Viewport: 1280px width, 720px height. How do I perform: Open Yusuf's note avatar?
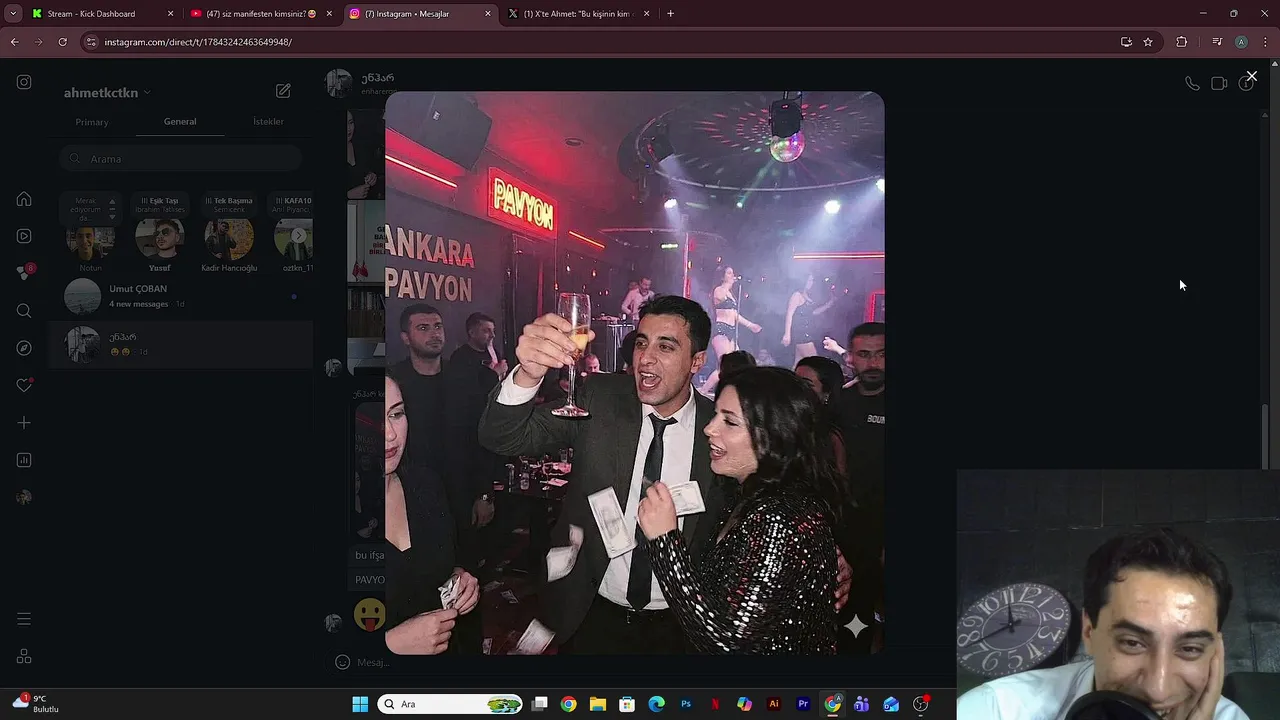pyautogui.click(x=160, y=238)
